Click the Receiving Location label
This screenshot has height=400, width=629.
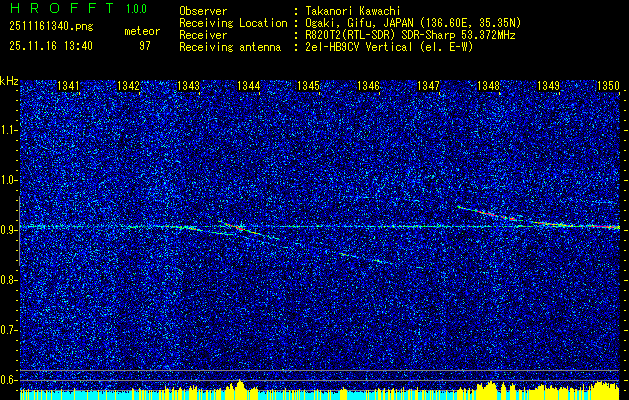click(x=233, y=23)
